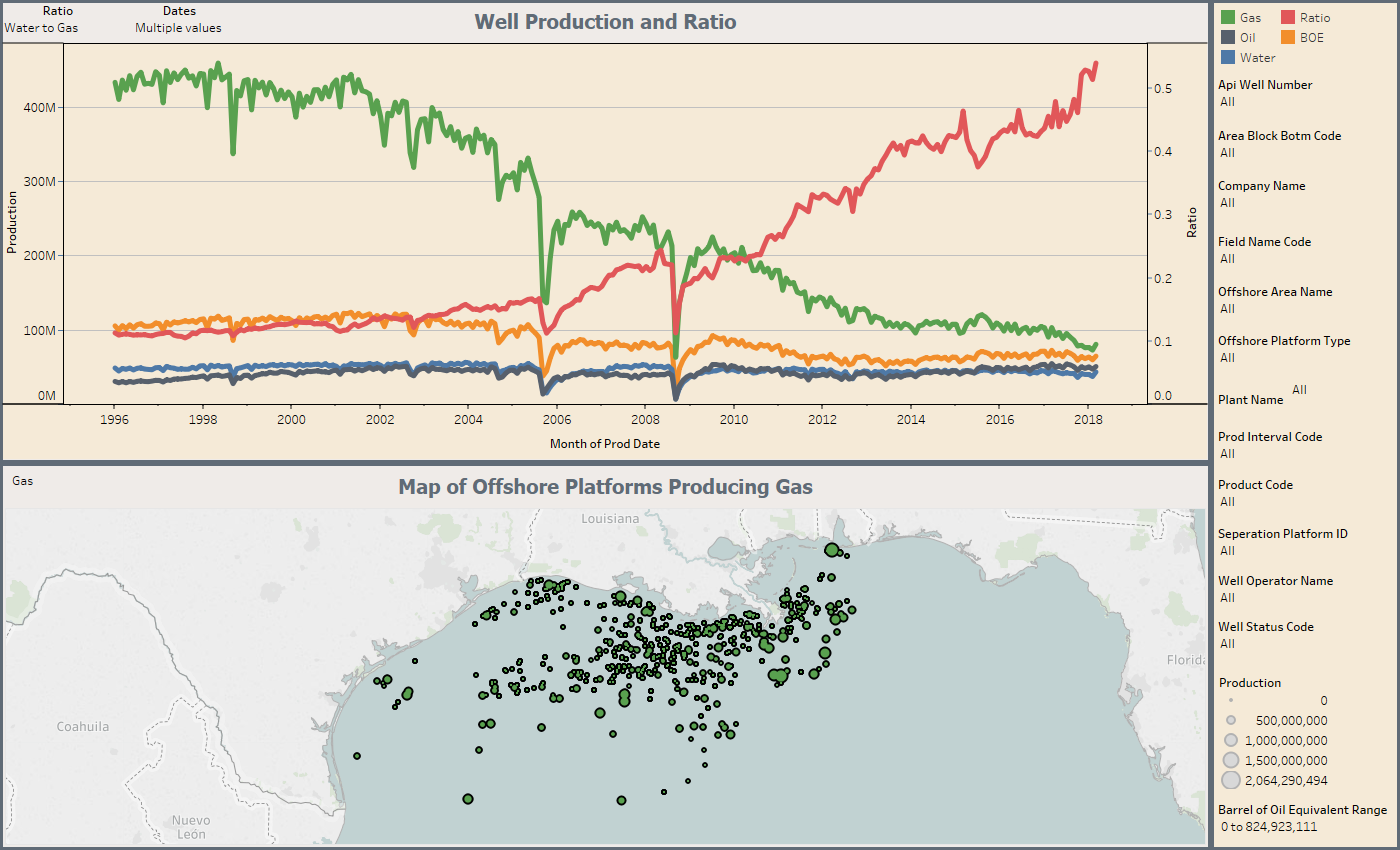Click the dark Oil legend swatch
This screenshot has height=850, width=1400.
click(x=1227, y=37)
